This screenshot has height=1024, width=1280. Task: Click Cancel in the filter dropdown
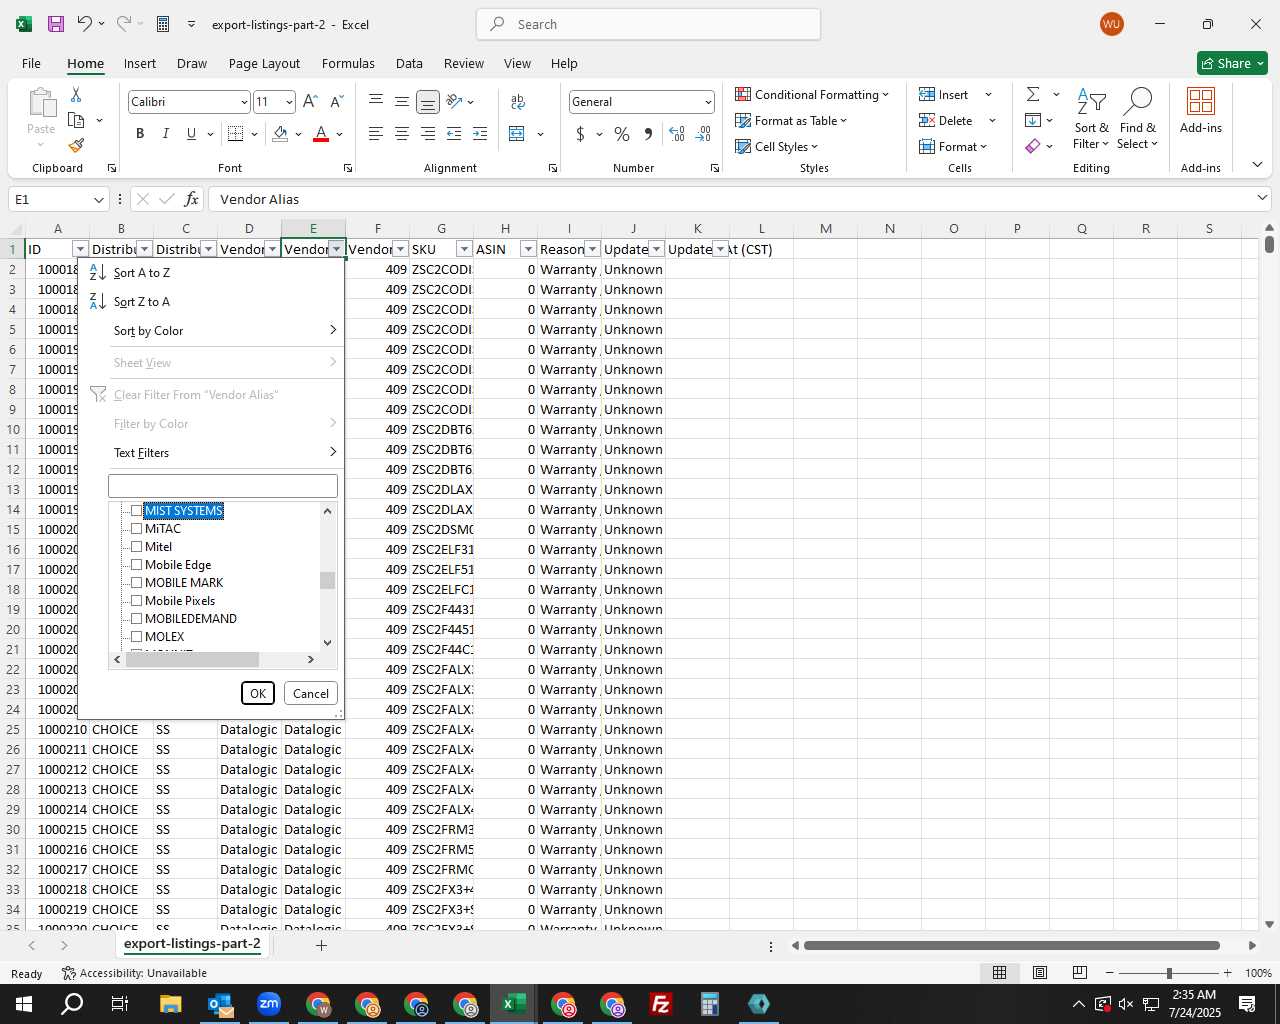pos(311,693)
